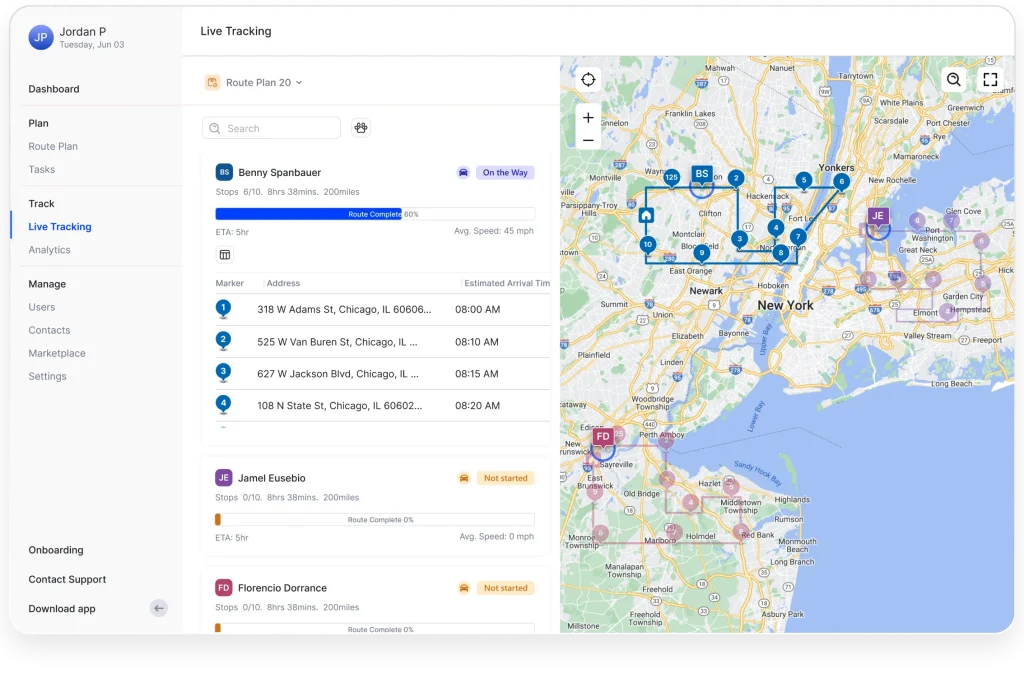This screenshot has height=673, width=1024.
Task: Open Tasks in the sidebar
Action: click(42, 169)
